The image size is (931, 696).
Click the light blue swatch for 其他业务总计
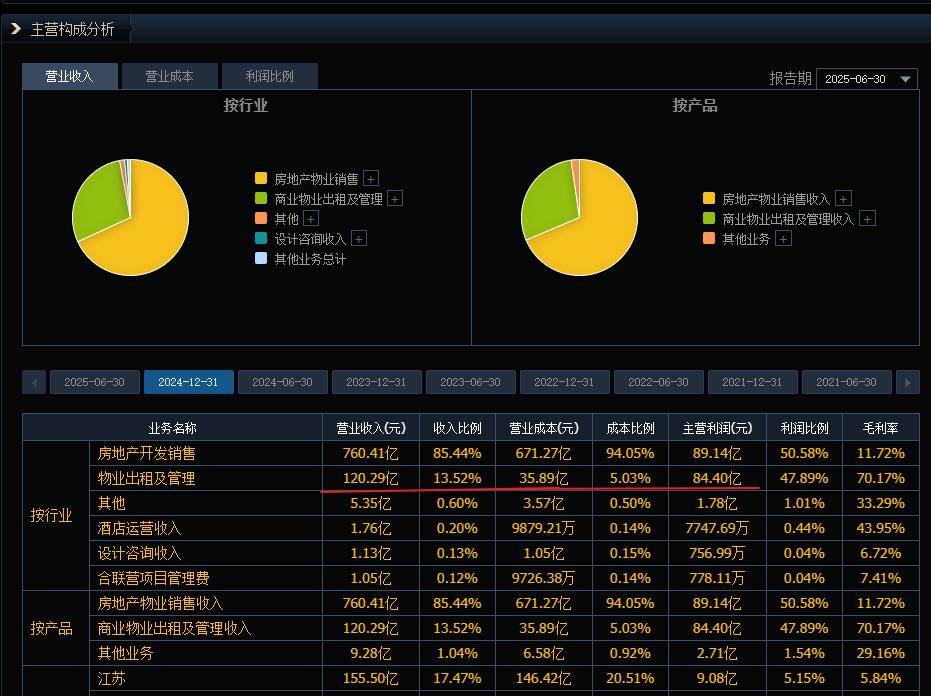coord(261,258)
